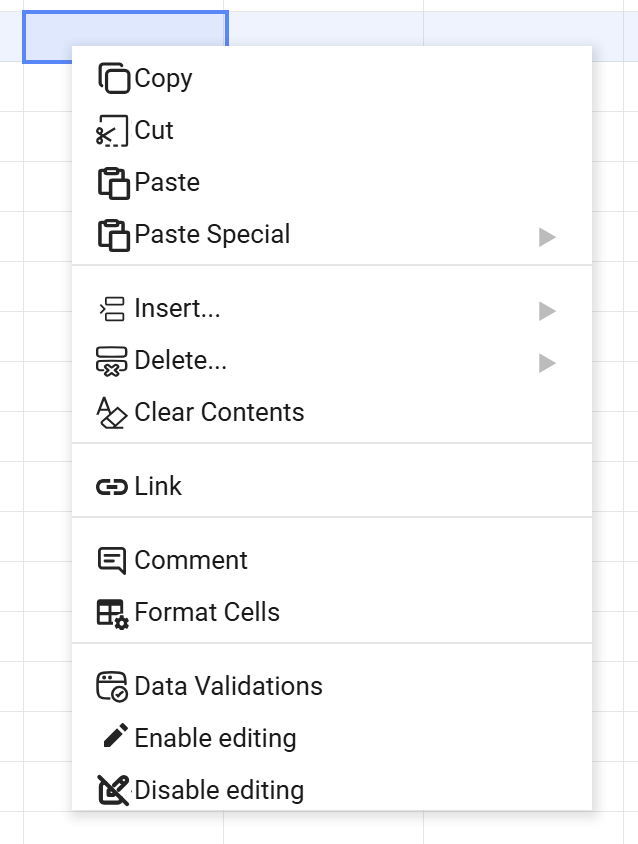Select the Insert... menu entry
The width and height of the screenshot is (638, 844).
pos(177,309)
